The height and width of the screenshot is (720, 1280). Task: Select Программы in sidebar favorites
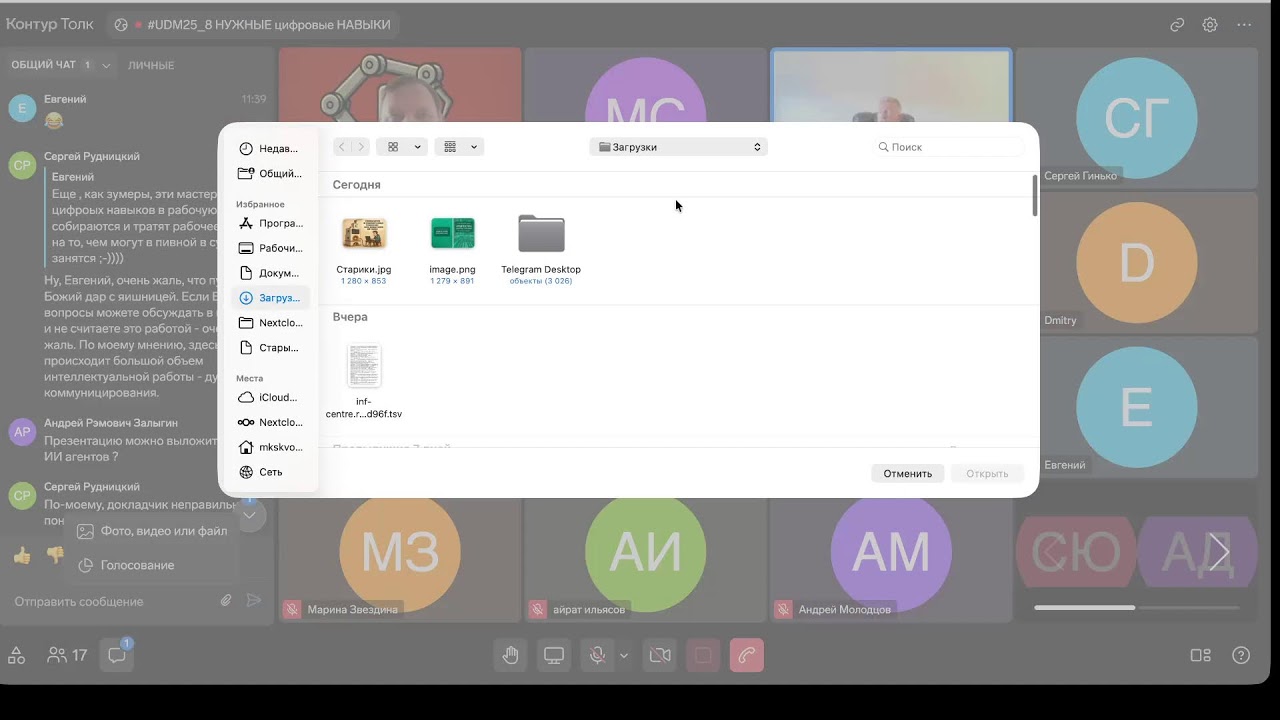point(270,224)
